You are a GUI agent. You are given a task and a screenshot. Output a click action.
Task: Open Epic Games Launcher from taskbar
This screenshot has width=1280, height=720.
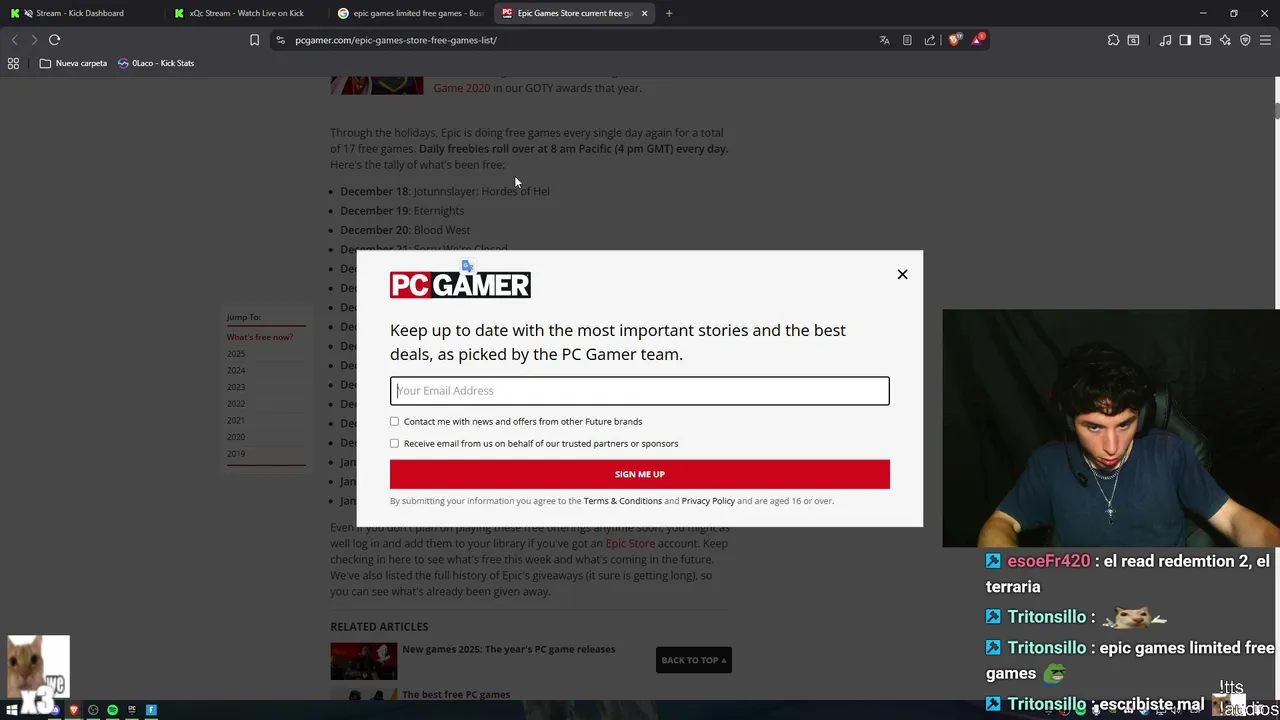[131, 710]
